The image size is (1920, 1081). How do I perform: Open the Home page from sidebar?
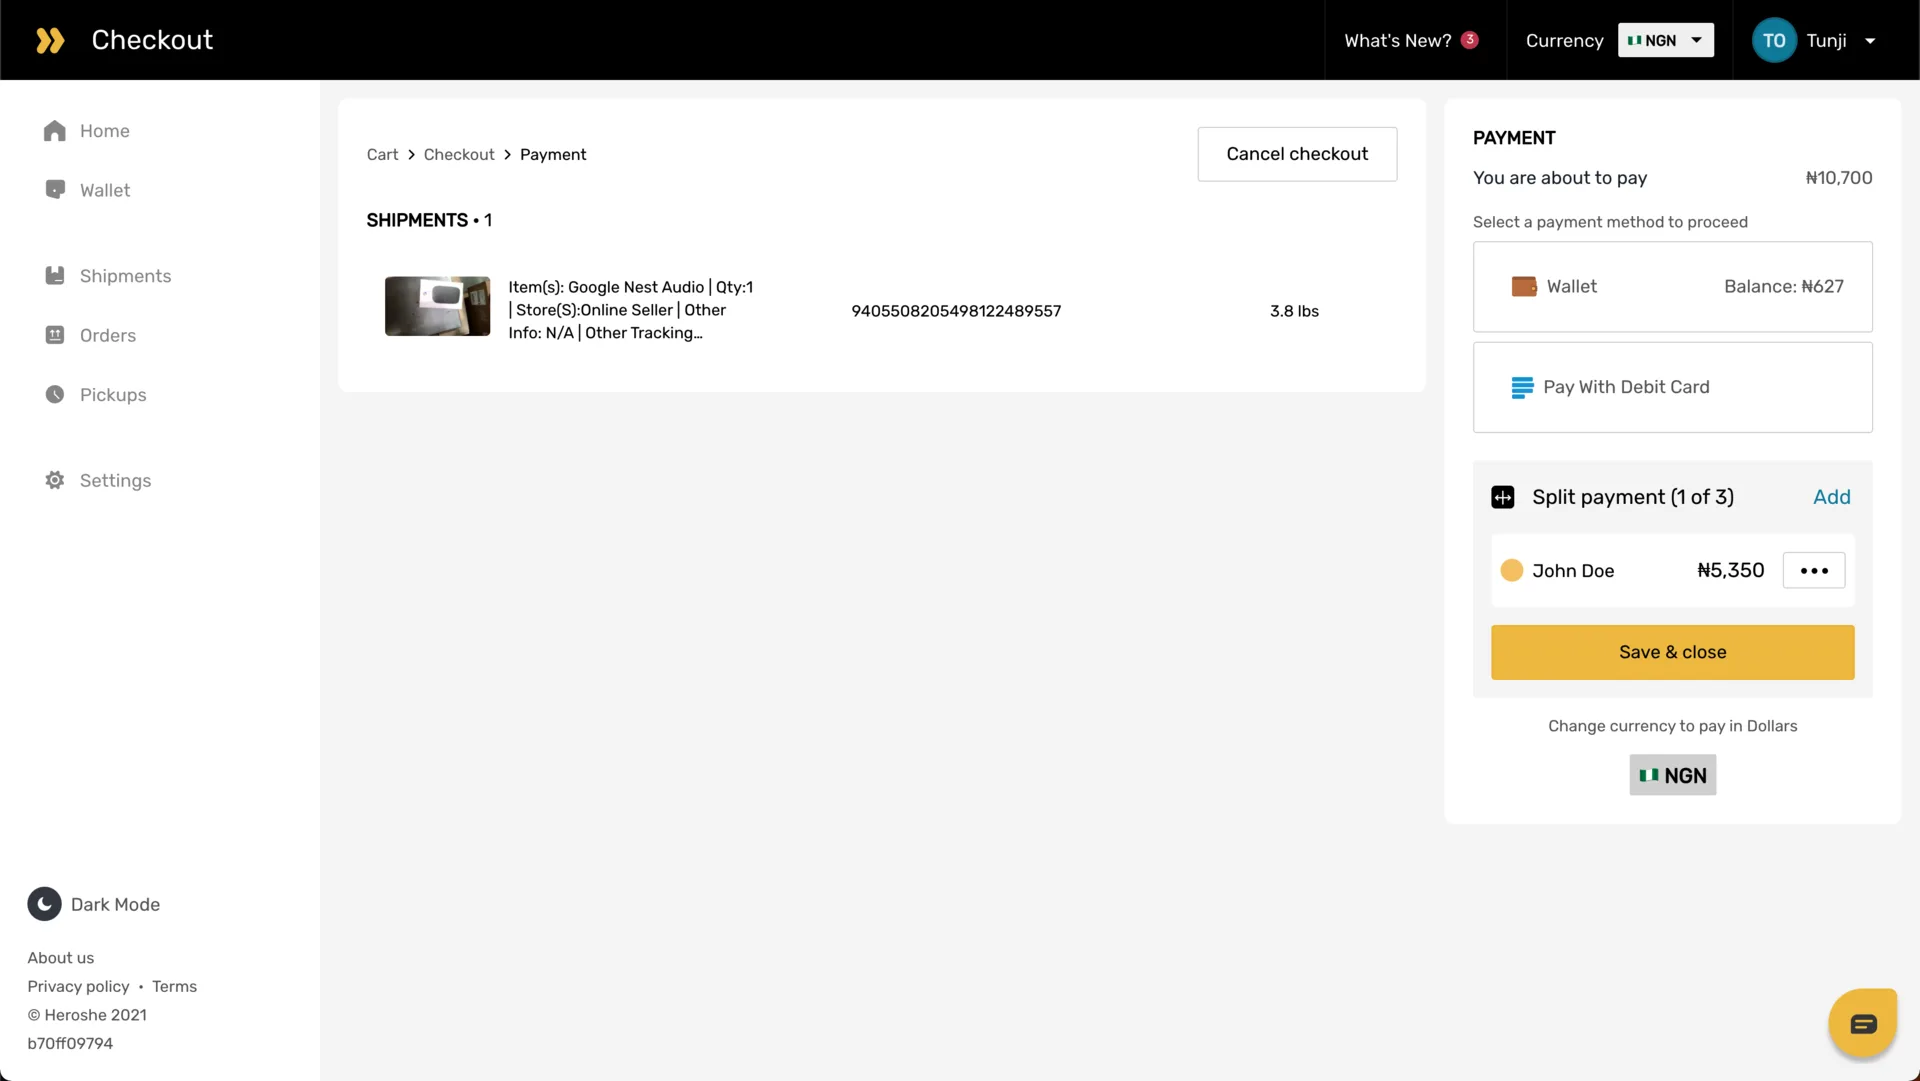pyautogui.click(x=87, y=131)
